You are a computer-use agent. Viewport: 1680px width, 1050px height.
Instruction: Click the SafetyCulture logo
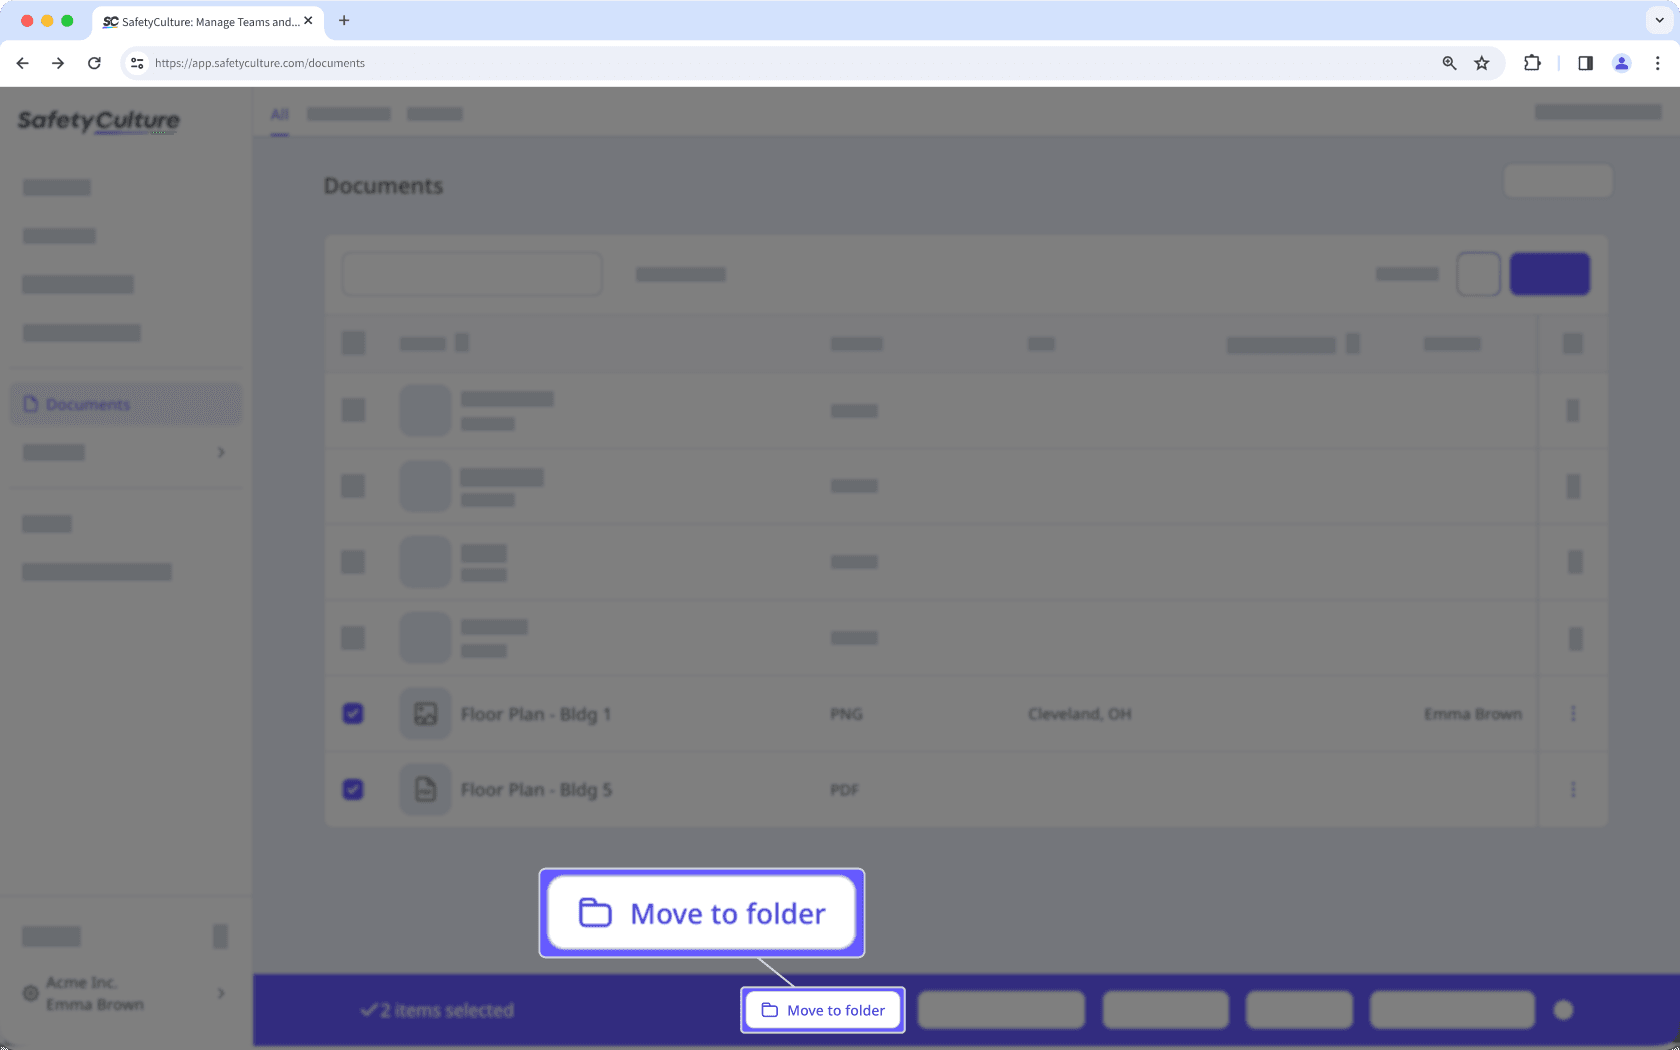click(98, 121)
